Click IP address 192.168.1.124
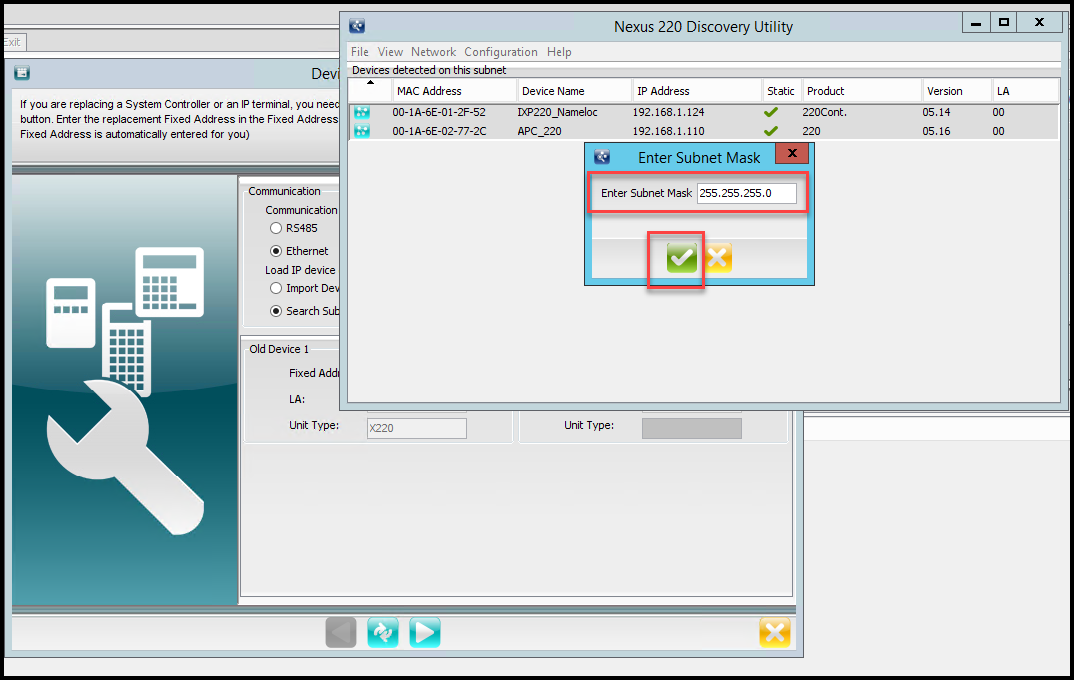The height and width of the screenshot is (680, 1074). click(668, 112)
